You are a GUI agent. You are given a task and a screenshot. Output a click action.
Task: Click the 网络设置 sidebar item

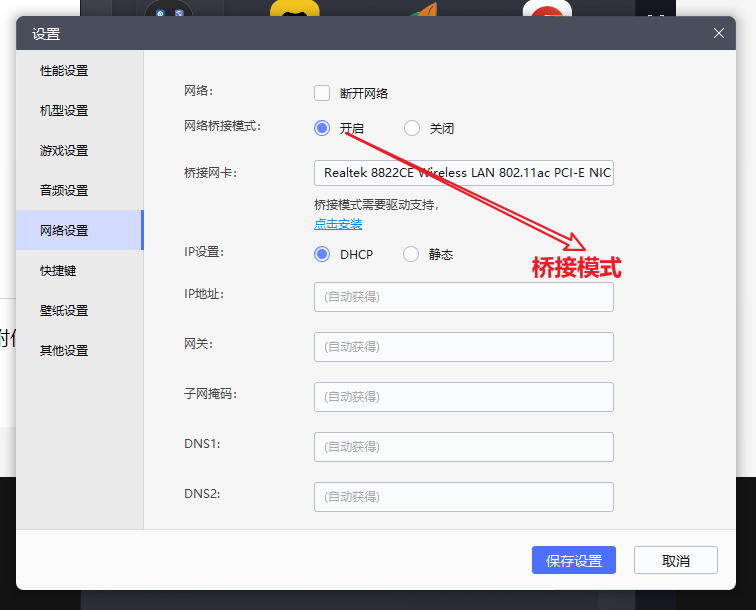click(64, 231)
